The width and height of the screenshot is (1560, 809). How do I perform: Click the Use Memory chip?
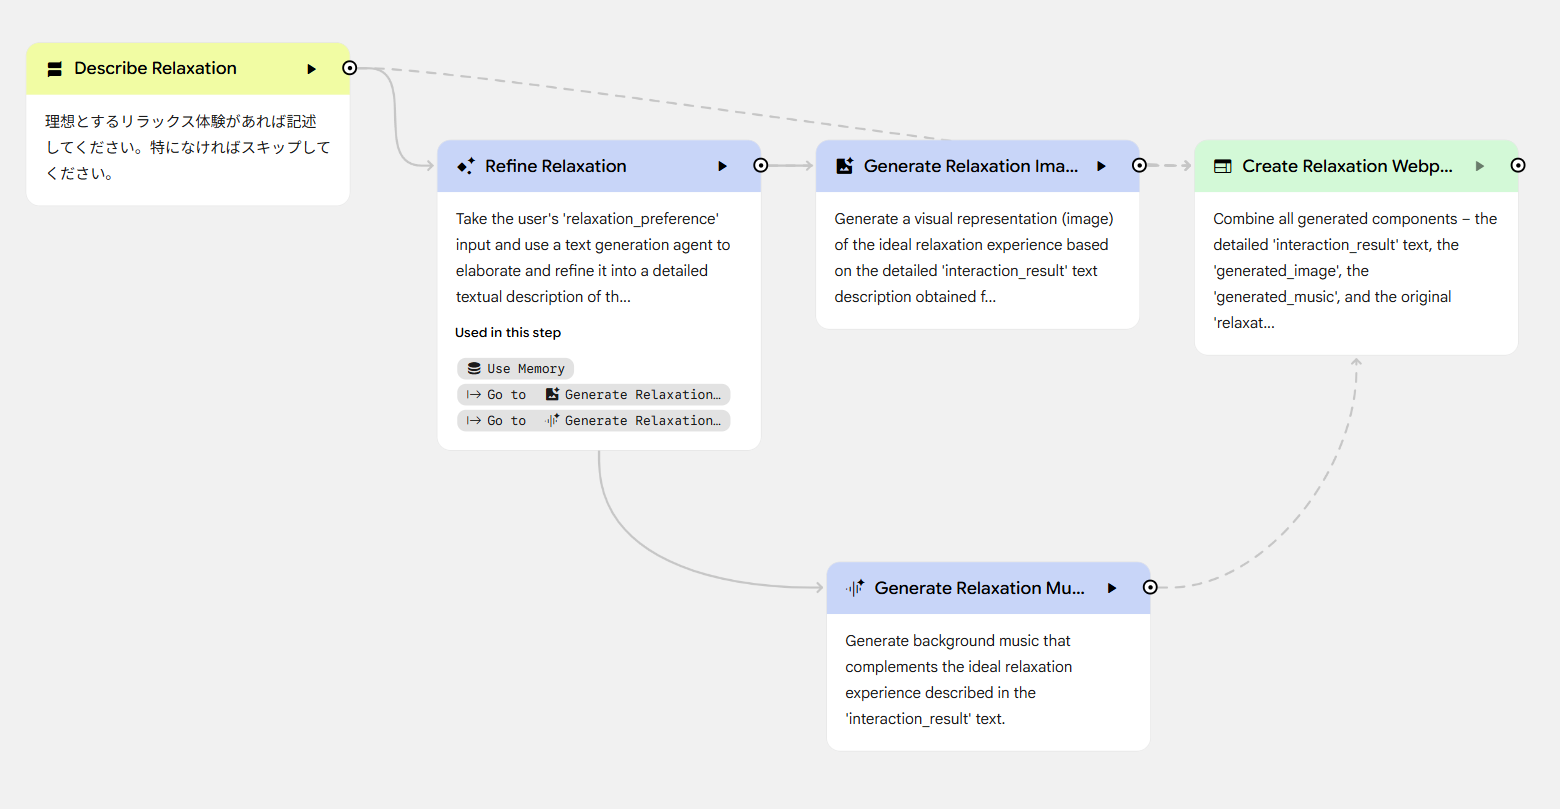(516, 369)
